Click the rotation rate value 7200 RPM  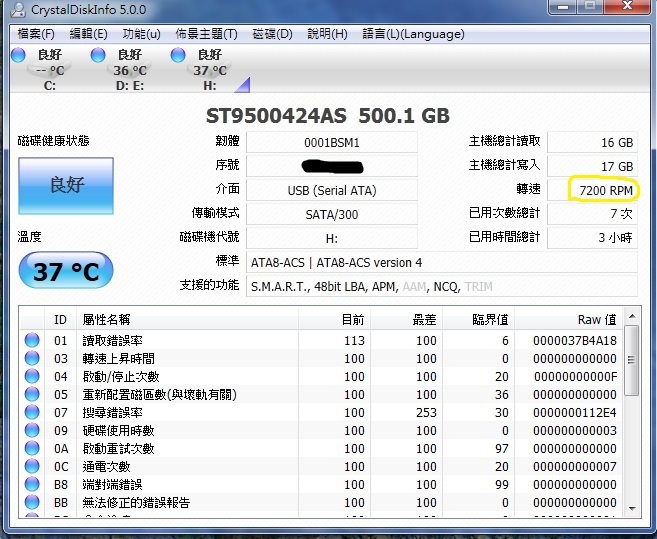[592, 191]
